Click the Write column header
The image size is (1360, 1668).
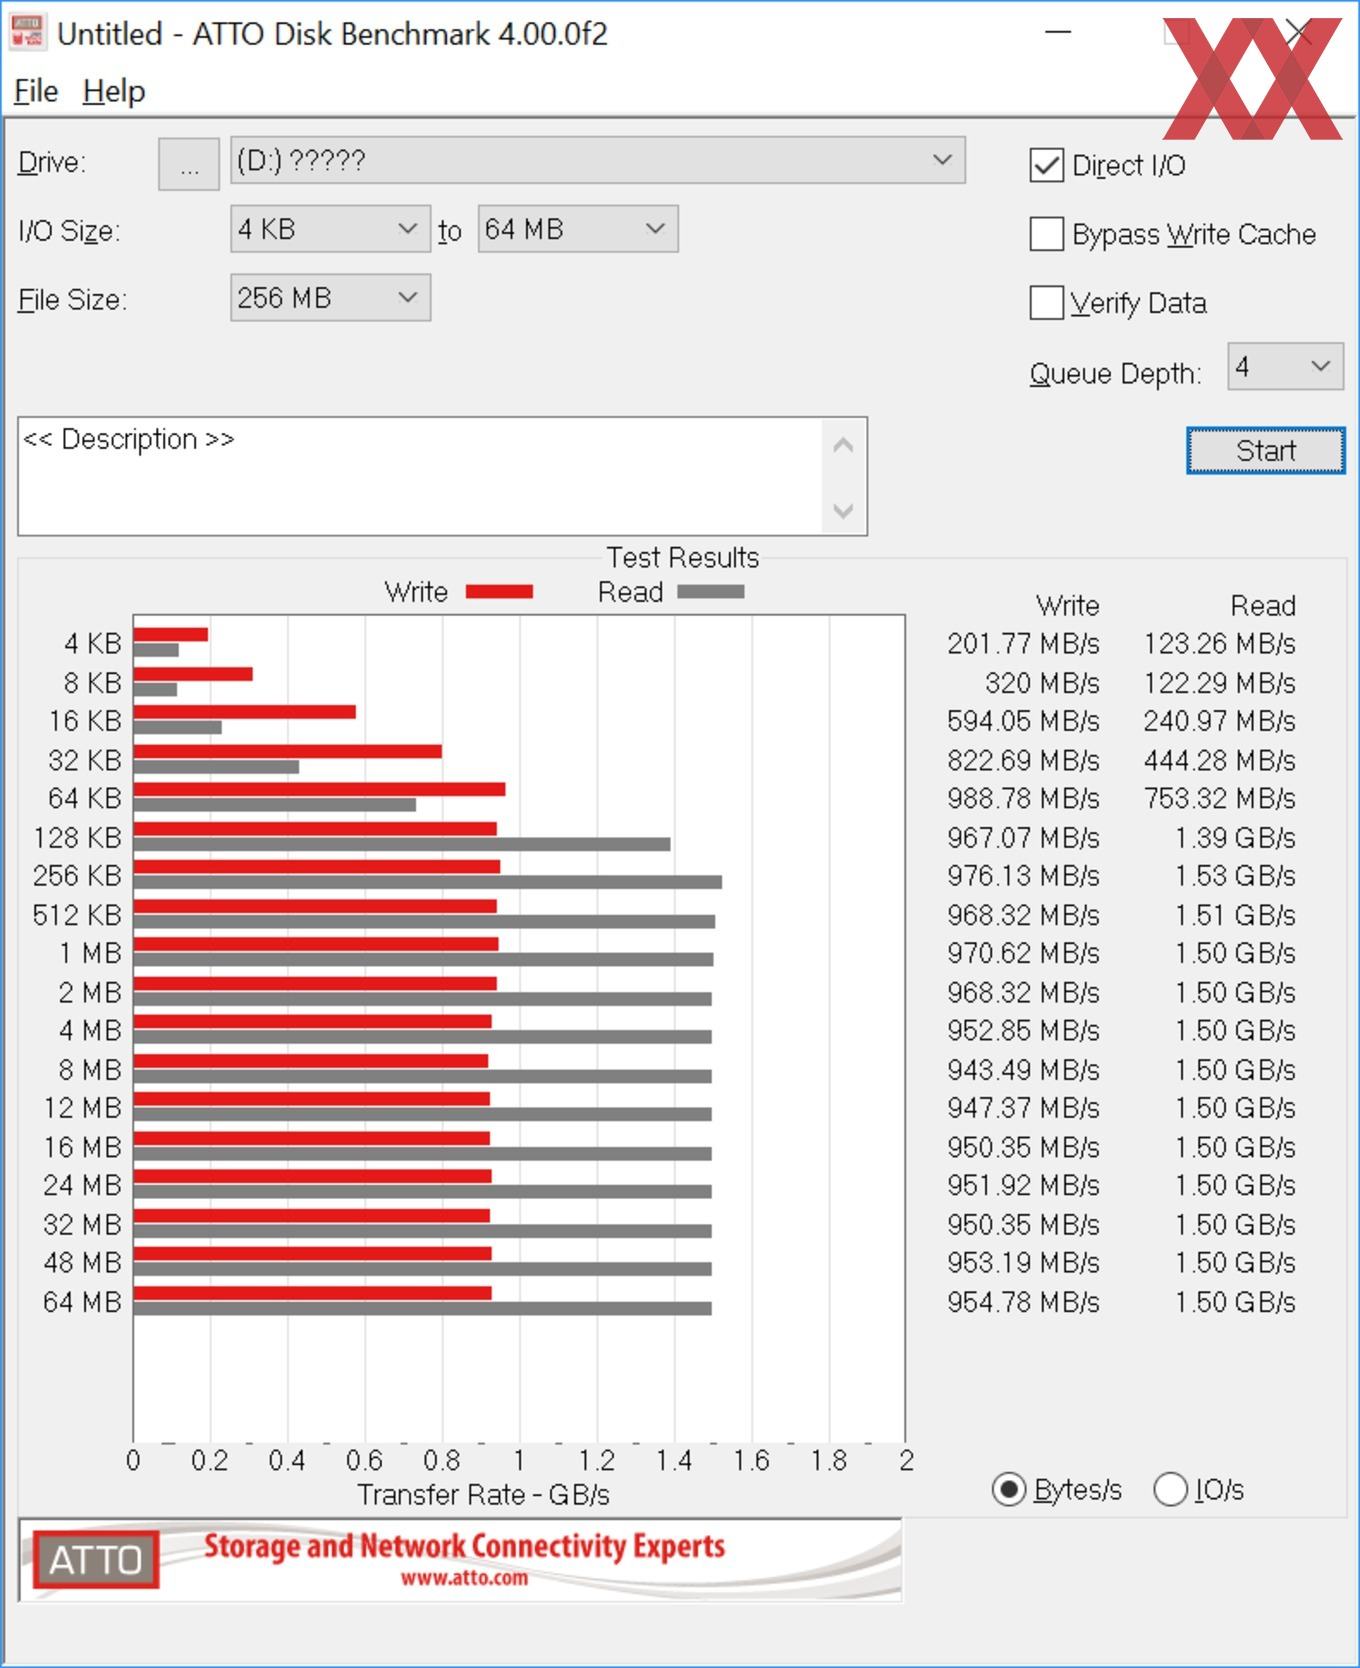pyautogui.click(x=1067, y=605)
